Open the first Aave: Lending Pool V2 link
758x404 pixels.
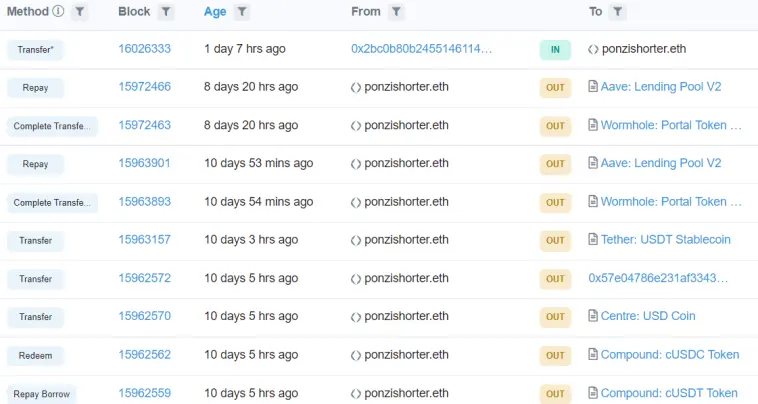tap(661, 87)
